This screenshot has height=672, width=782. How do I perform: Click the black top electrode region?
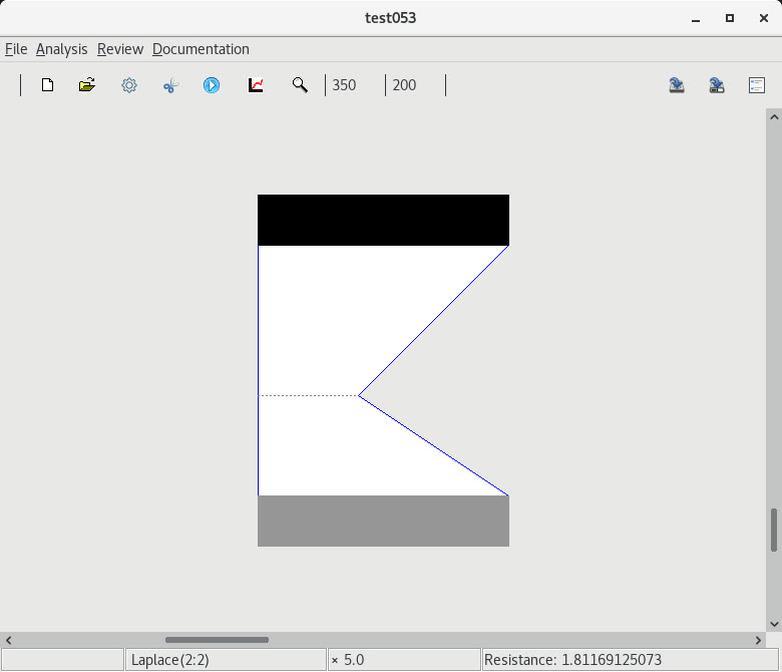(383, 220)
